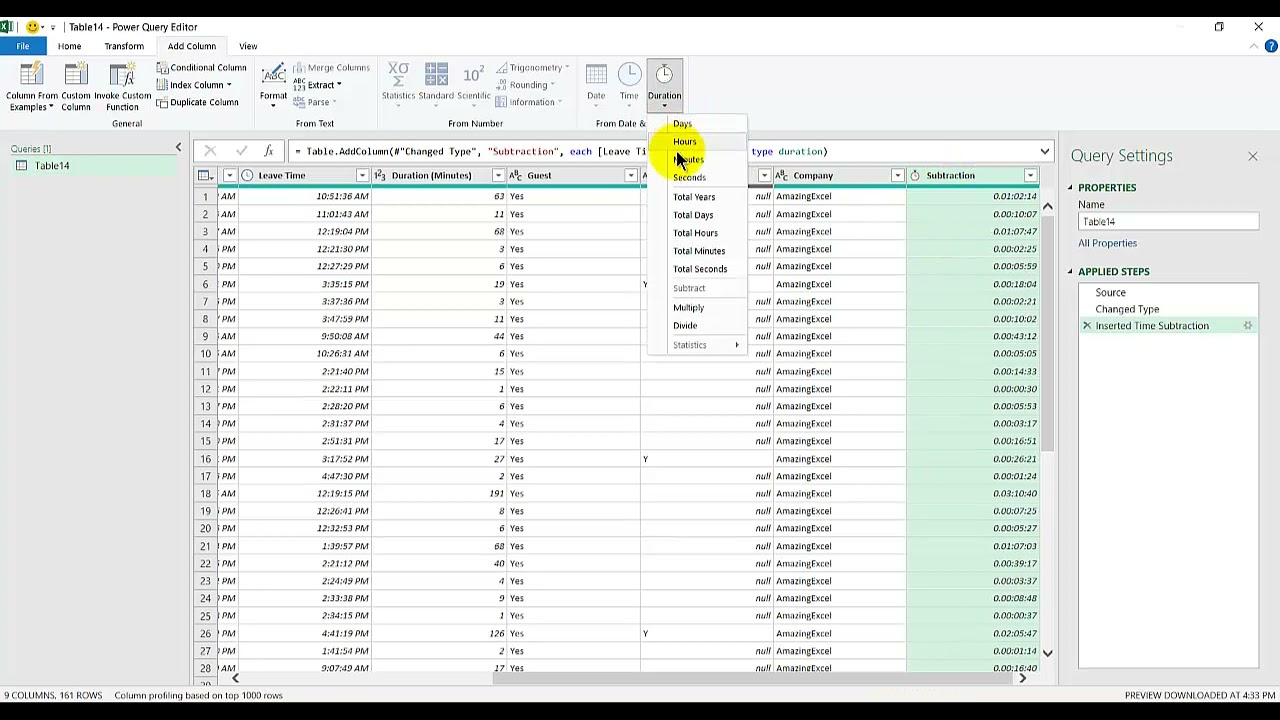This screenshot has height=720, width=1280.
Task: Click the Duration ribbon button
Action: [664, 87]
